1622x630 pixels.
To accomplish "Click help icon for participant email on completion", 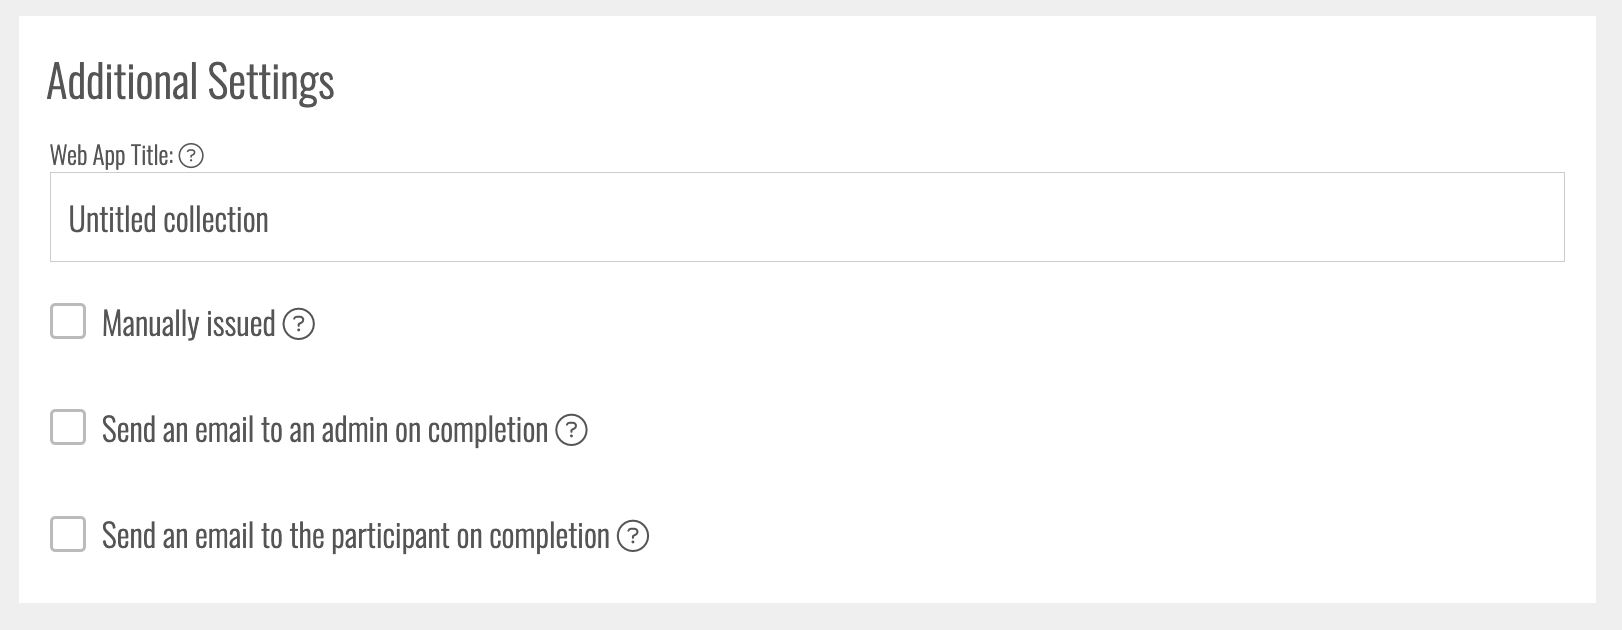I will (x=633, y=536).
